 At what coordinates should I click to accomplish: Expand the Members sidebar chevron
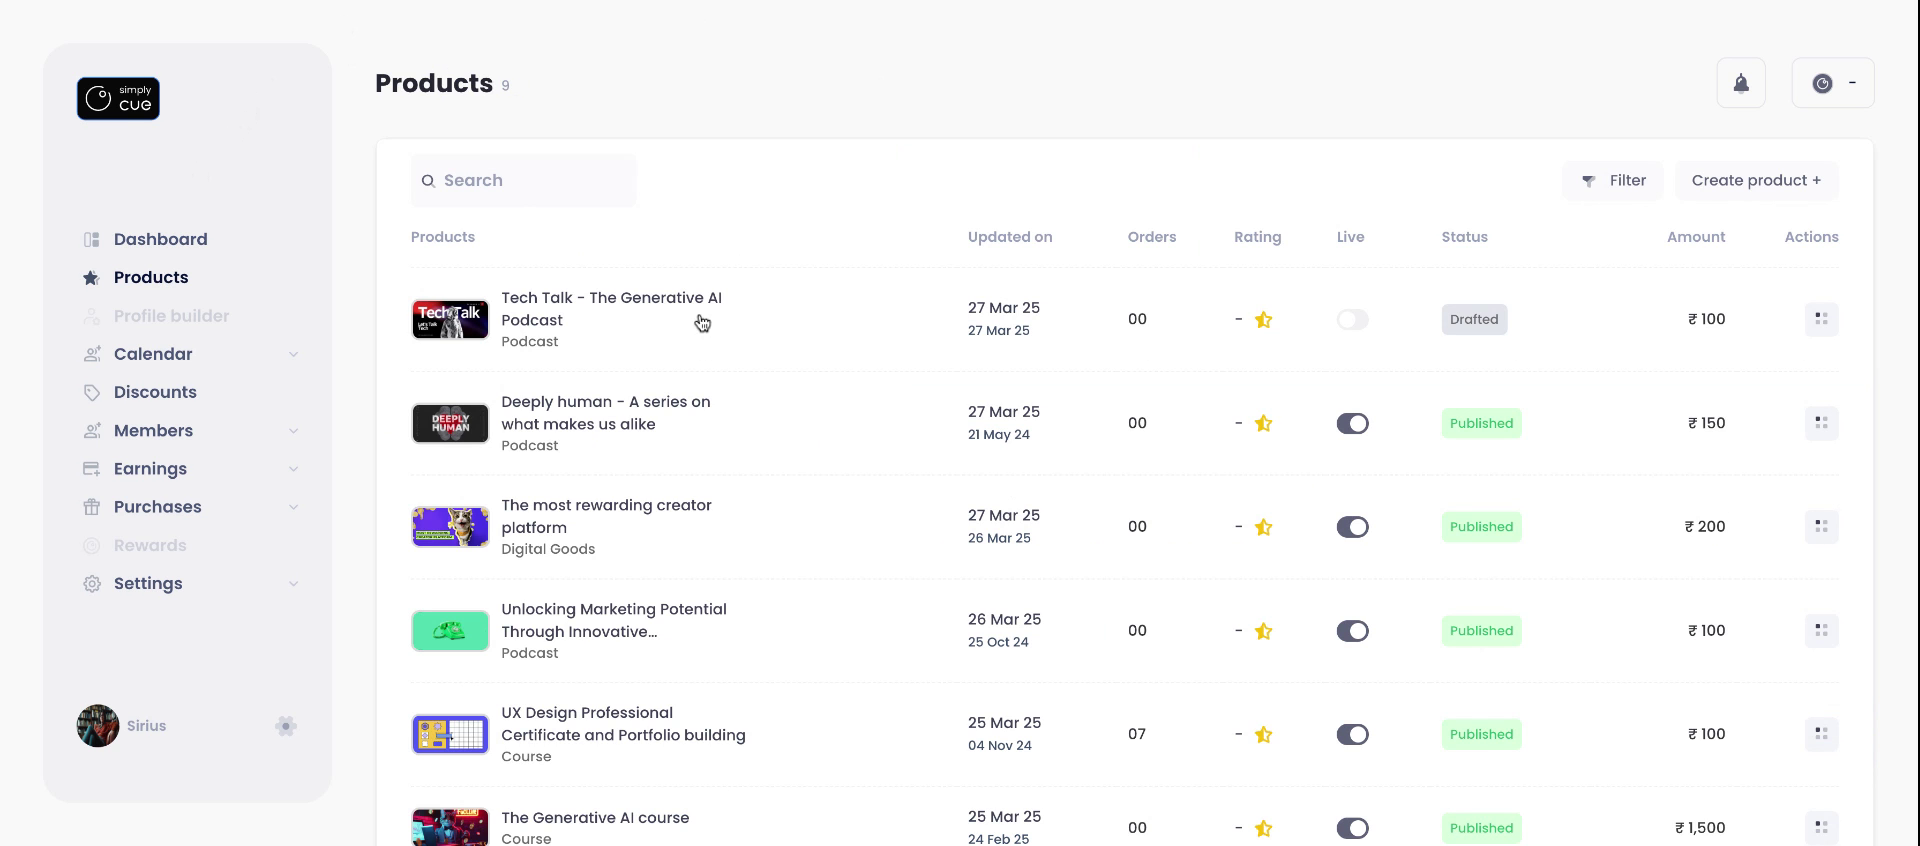pos(293,431)
